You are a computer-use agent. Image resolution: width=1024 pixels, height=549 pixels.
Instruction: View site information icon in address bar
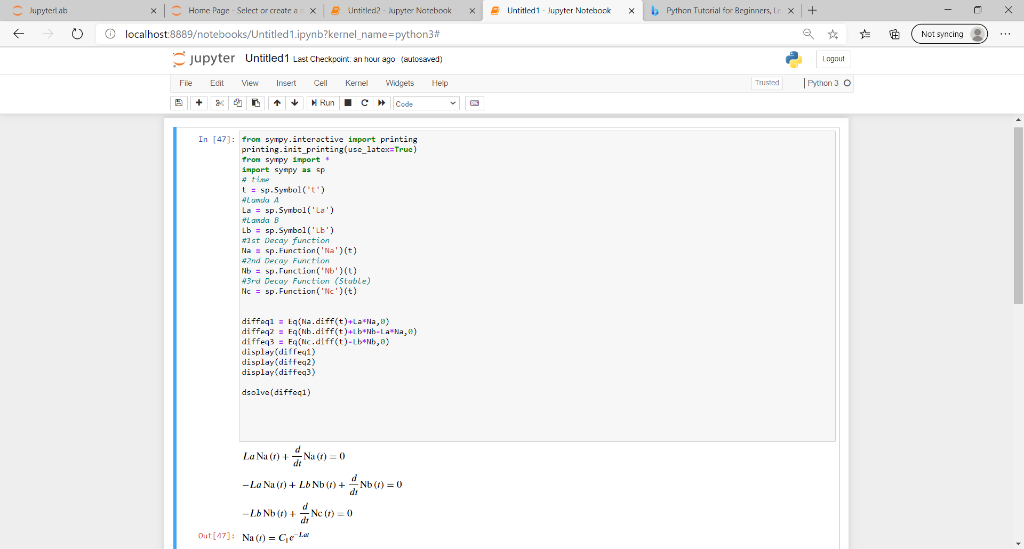coord(110,34)
